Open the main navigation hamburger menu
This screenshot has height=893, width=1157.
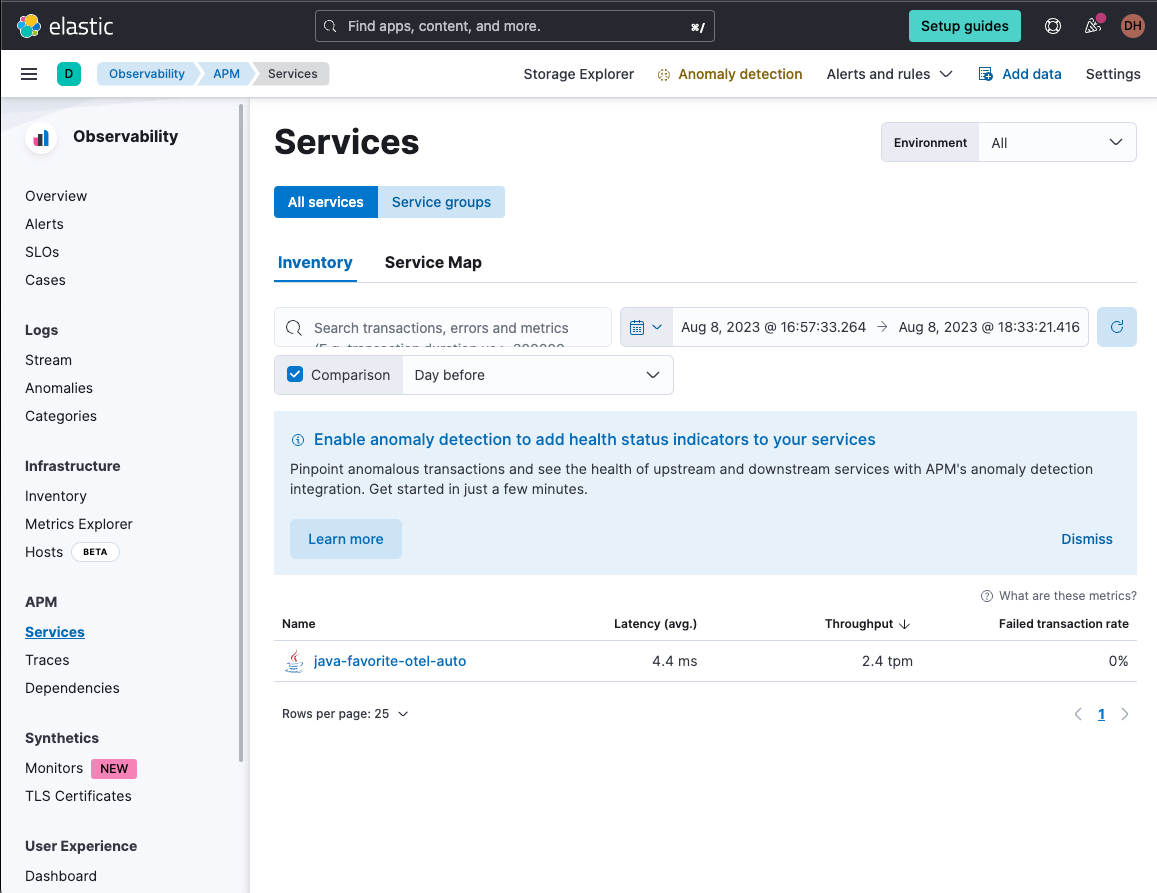point(28,73)
